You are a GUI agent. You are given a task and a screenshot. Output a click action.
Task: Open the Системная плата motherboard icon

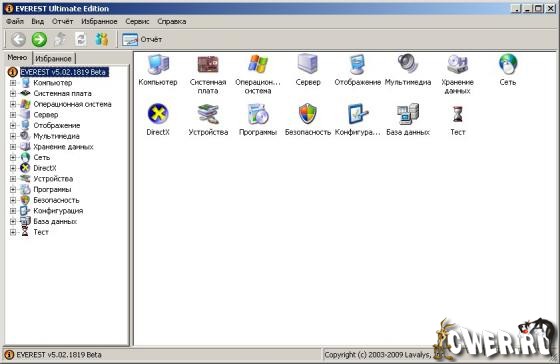click(x=208, y=64)
